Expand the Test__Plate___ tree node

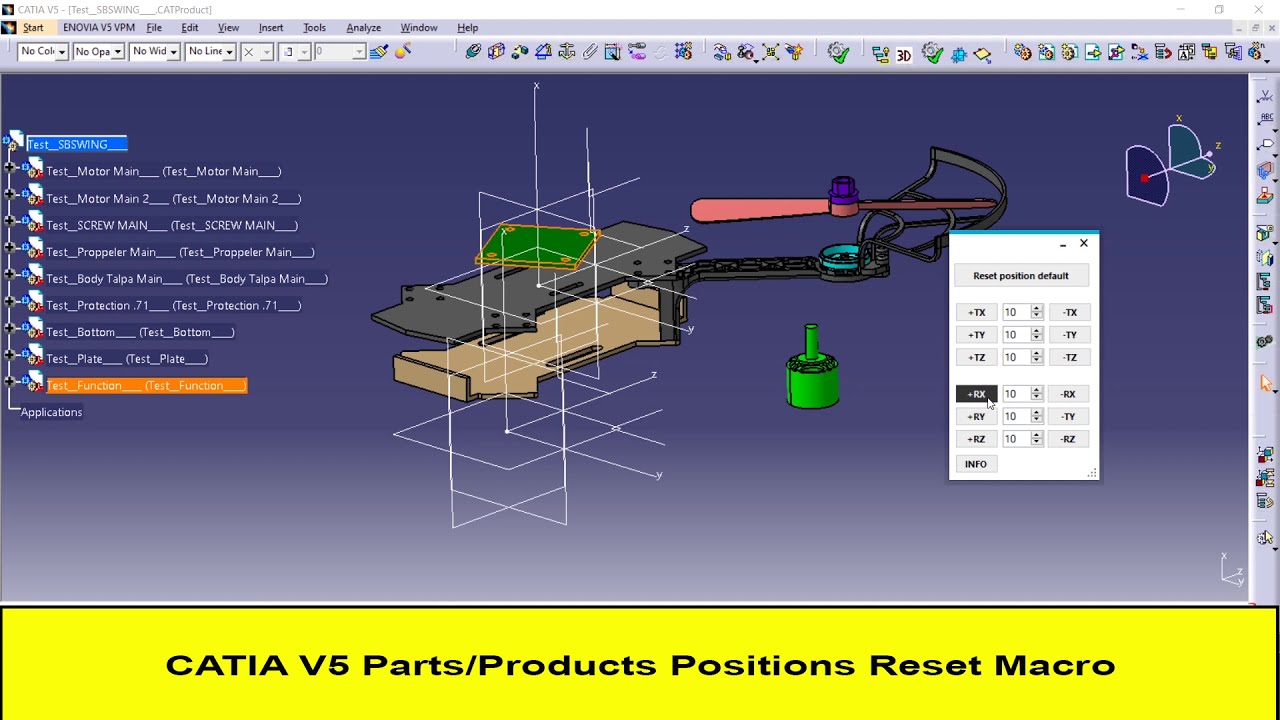(10, 355)
